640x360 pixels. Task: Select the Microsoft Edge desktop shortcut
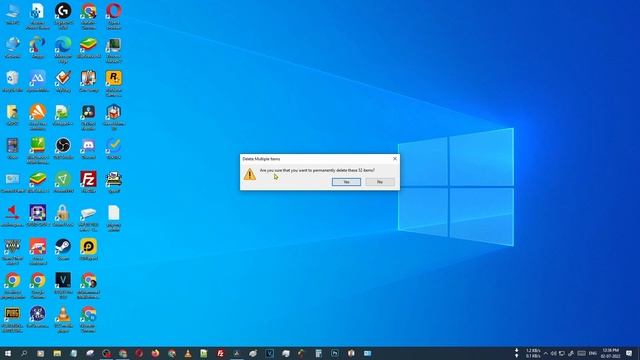tap(63, 49)
